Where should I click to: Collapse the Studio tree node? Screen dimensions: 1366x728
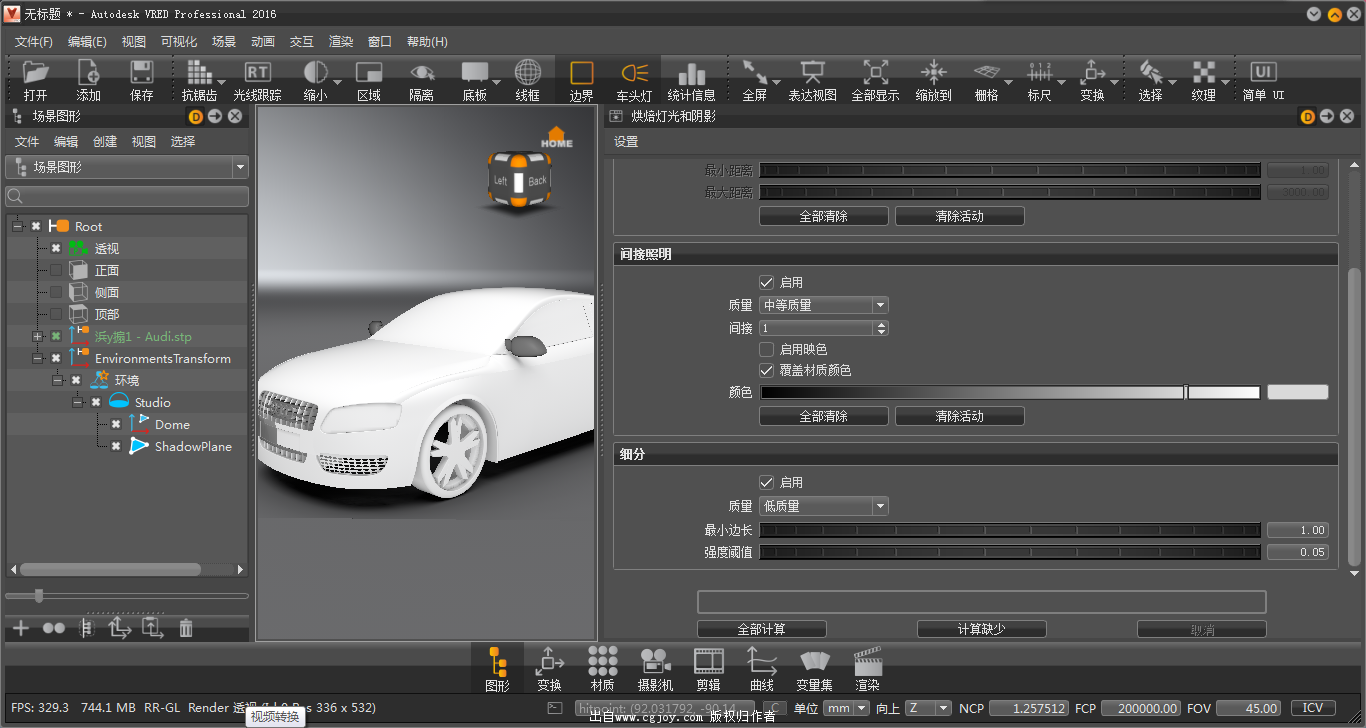(77, 402)
